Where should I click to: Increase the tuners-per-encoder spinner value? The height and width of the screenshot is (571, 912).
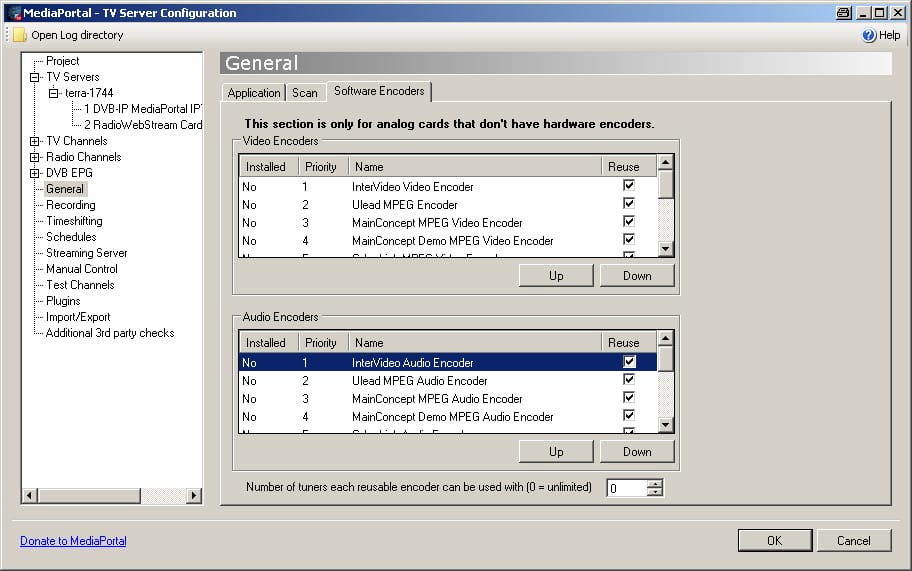pyautogui.click(x=655, y=484)
